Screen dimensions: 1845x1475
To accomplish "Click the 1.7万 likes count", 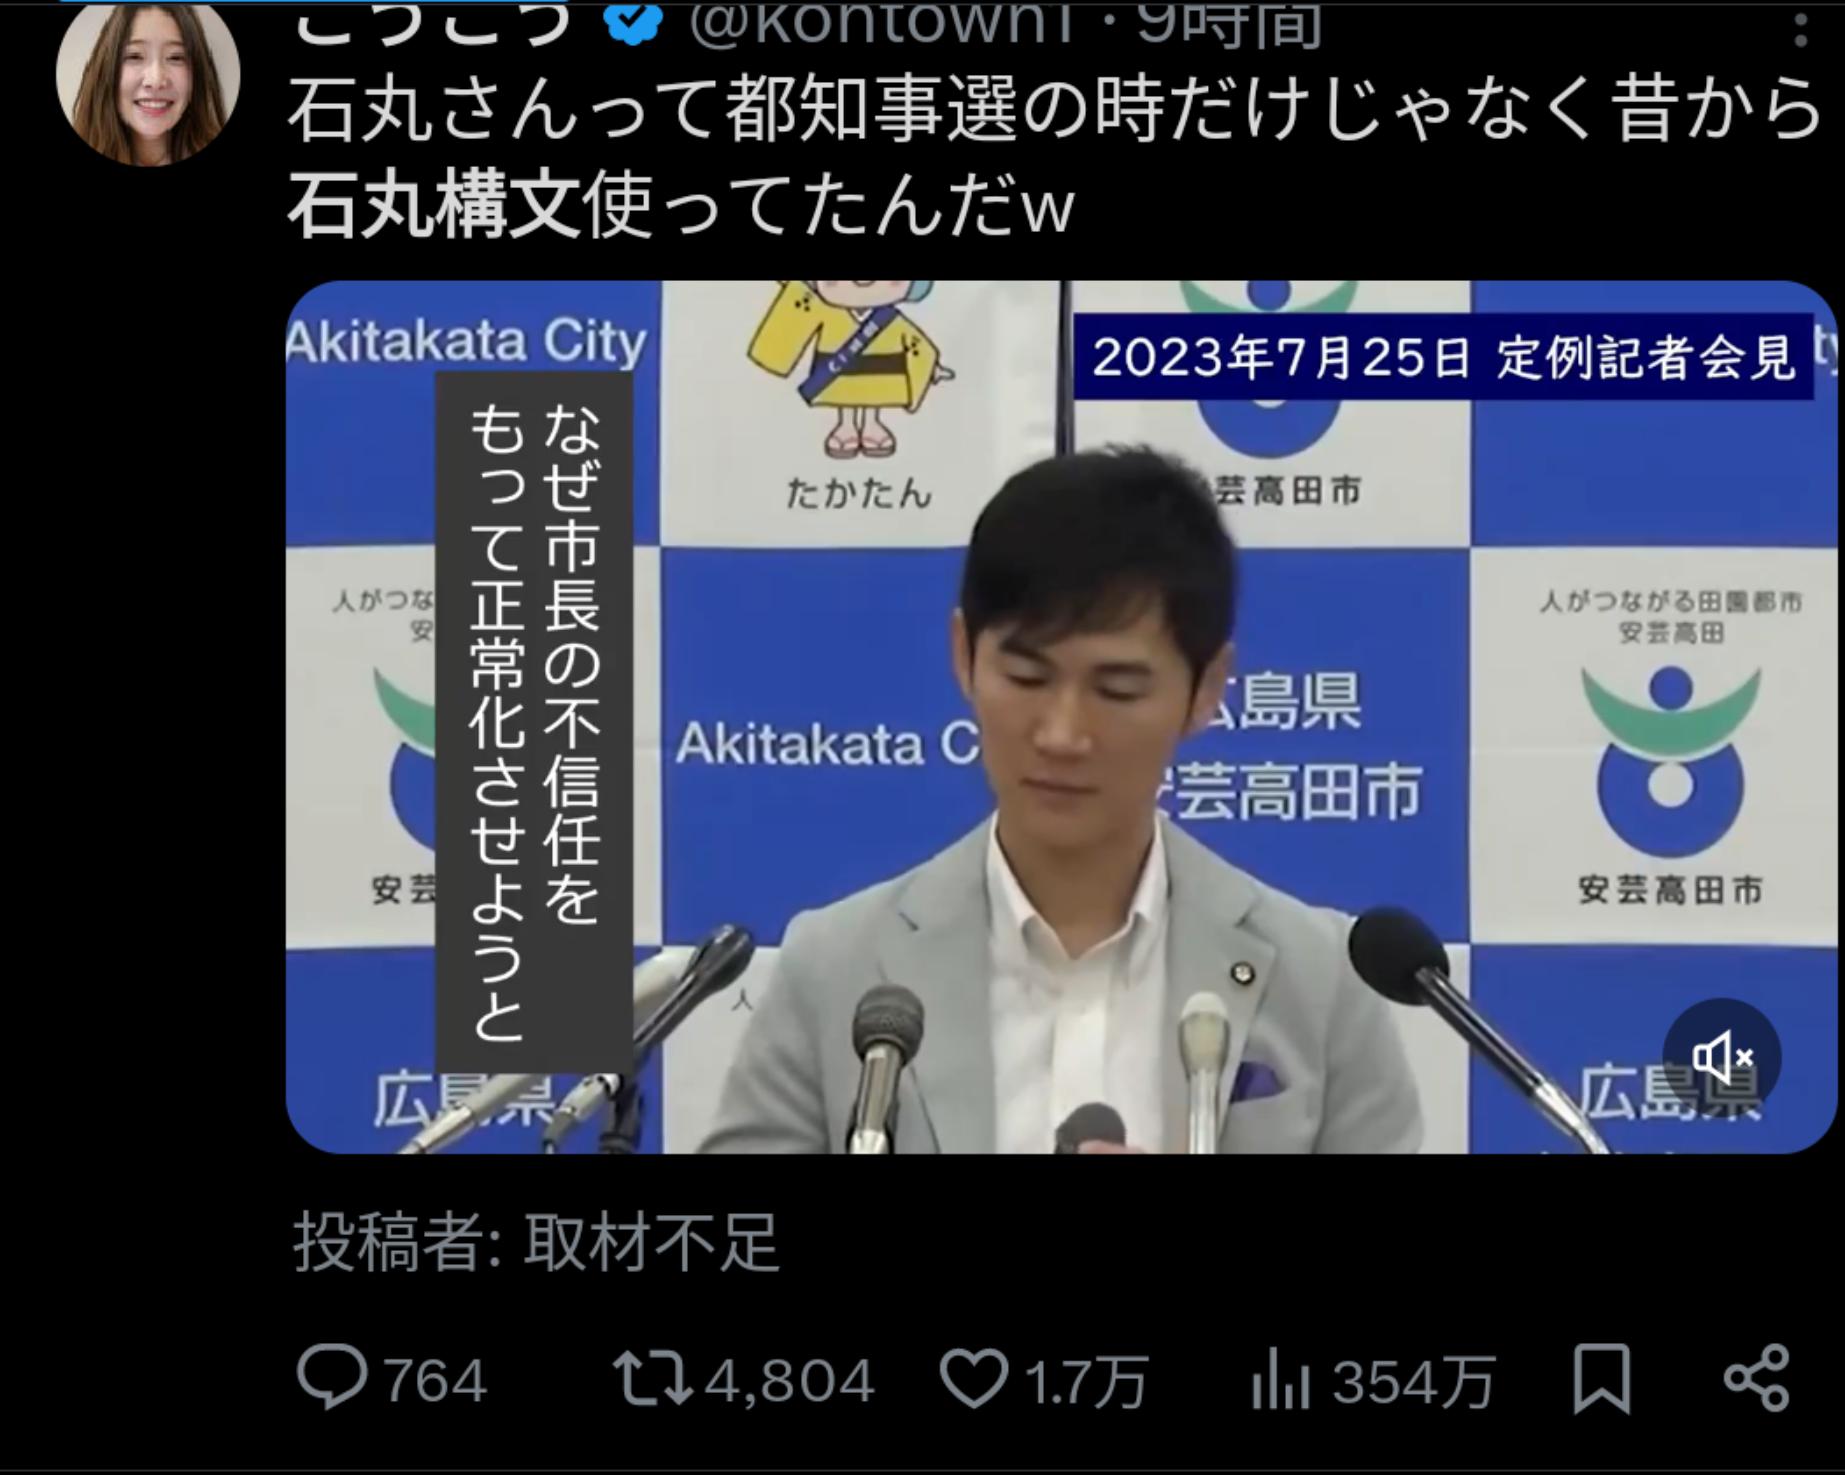I will [1086, 1381].
